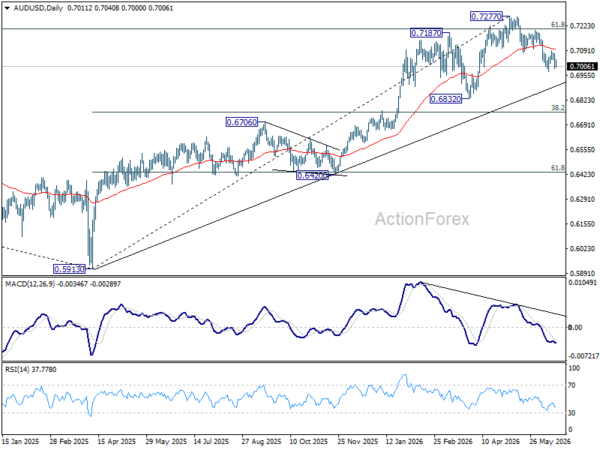Image resolution: width=600 pixels, height=450 pixels.
Task: Click the 0.69550 price axis value
Action: 582,75
